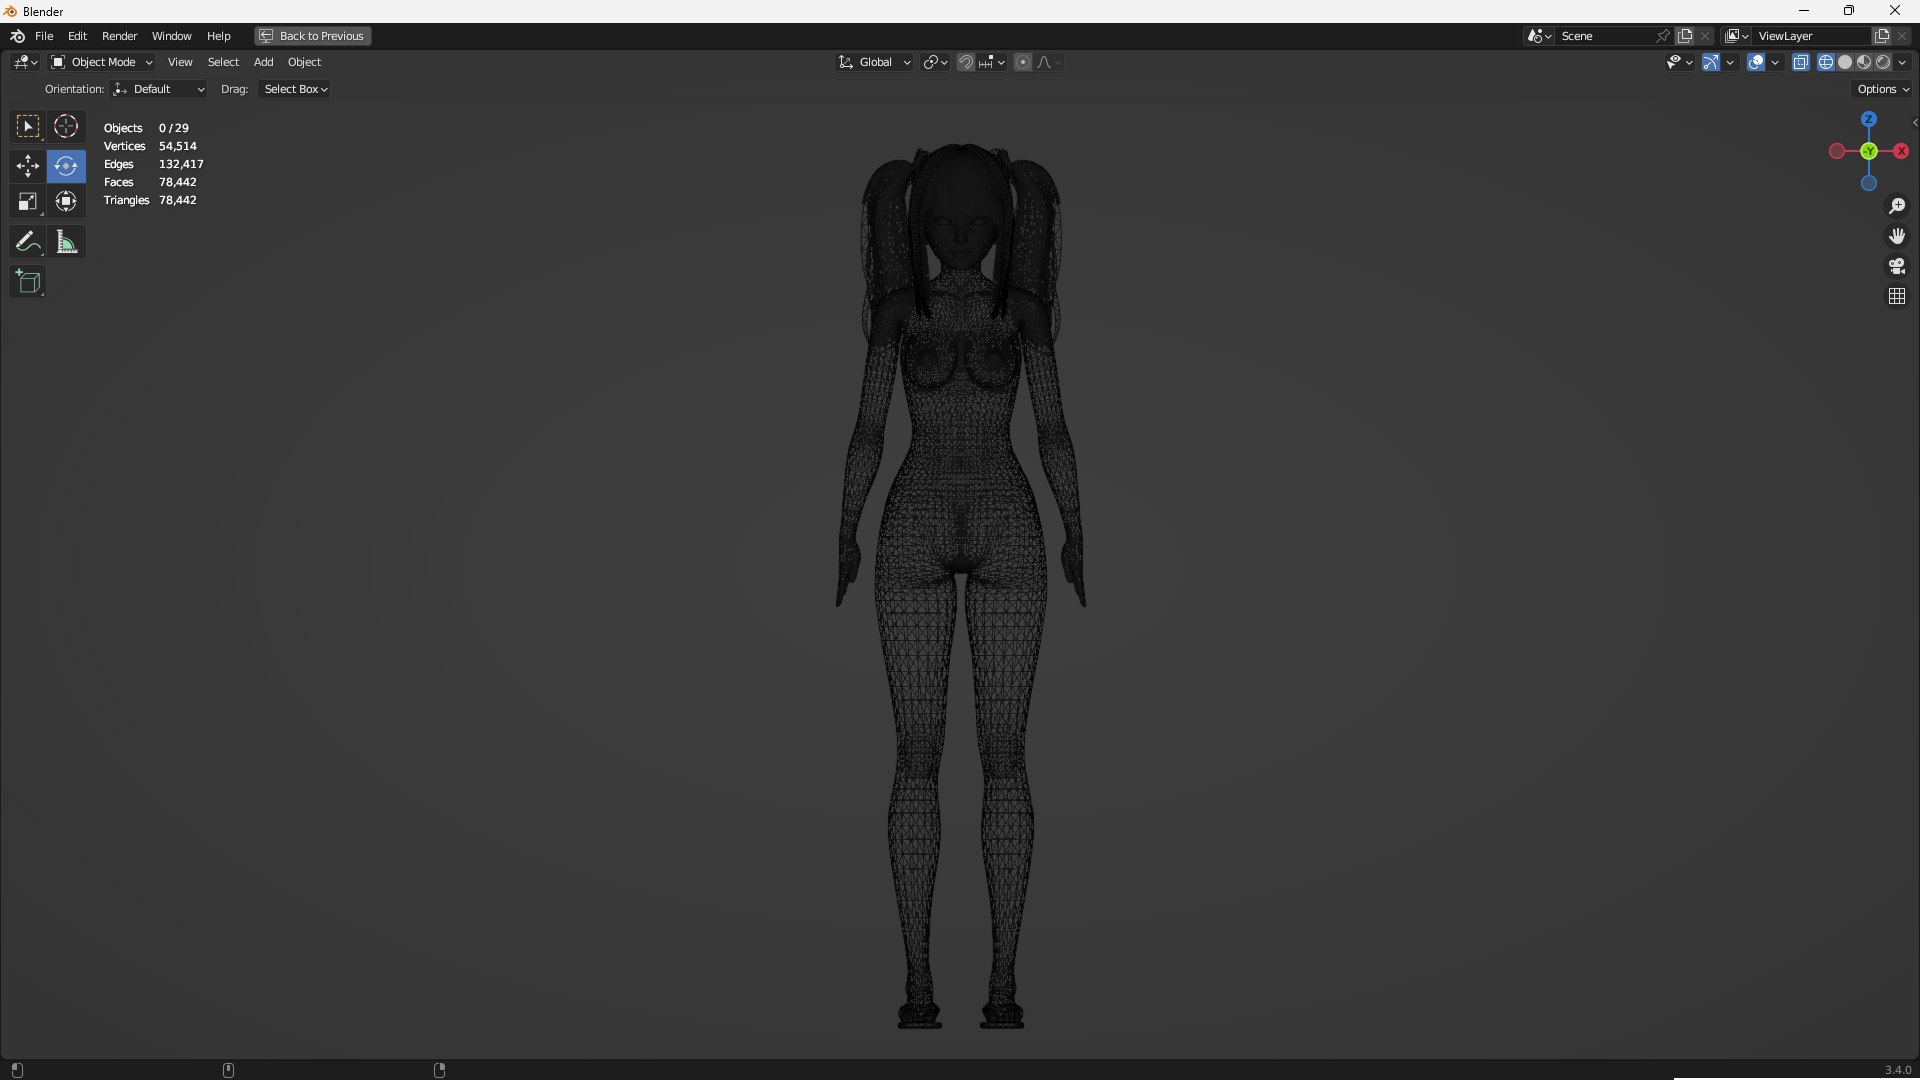The width and height of the screenshot is (1920, 1080).
Task: Open the viewport Object menu
Action: click(x=304, y=62)
